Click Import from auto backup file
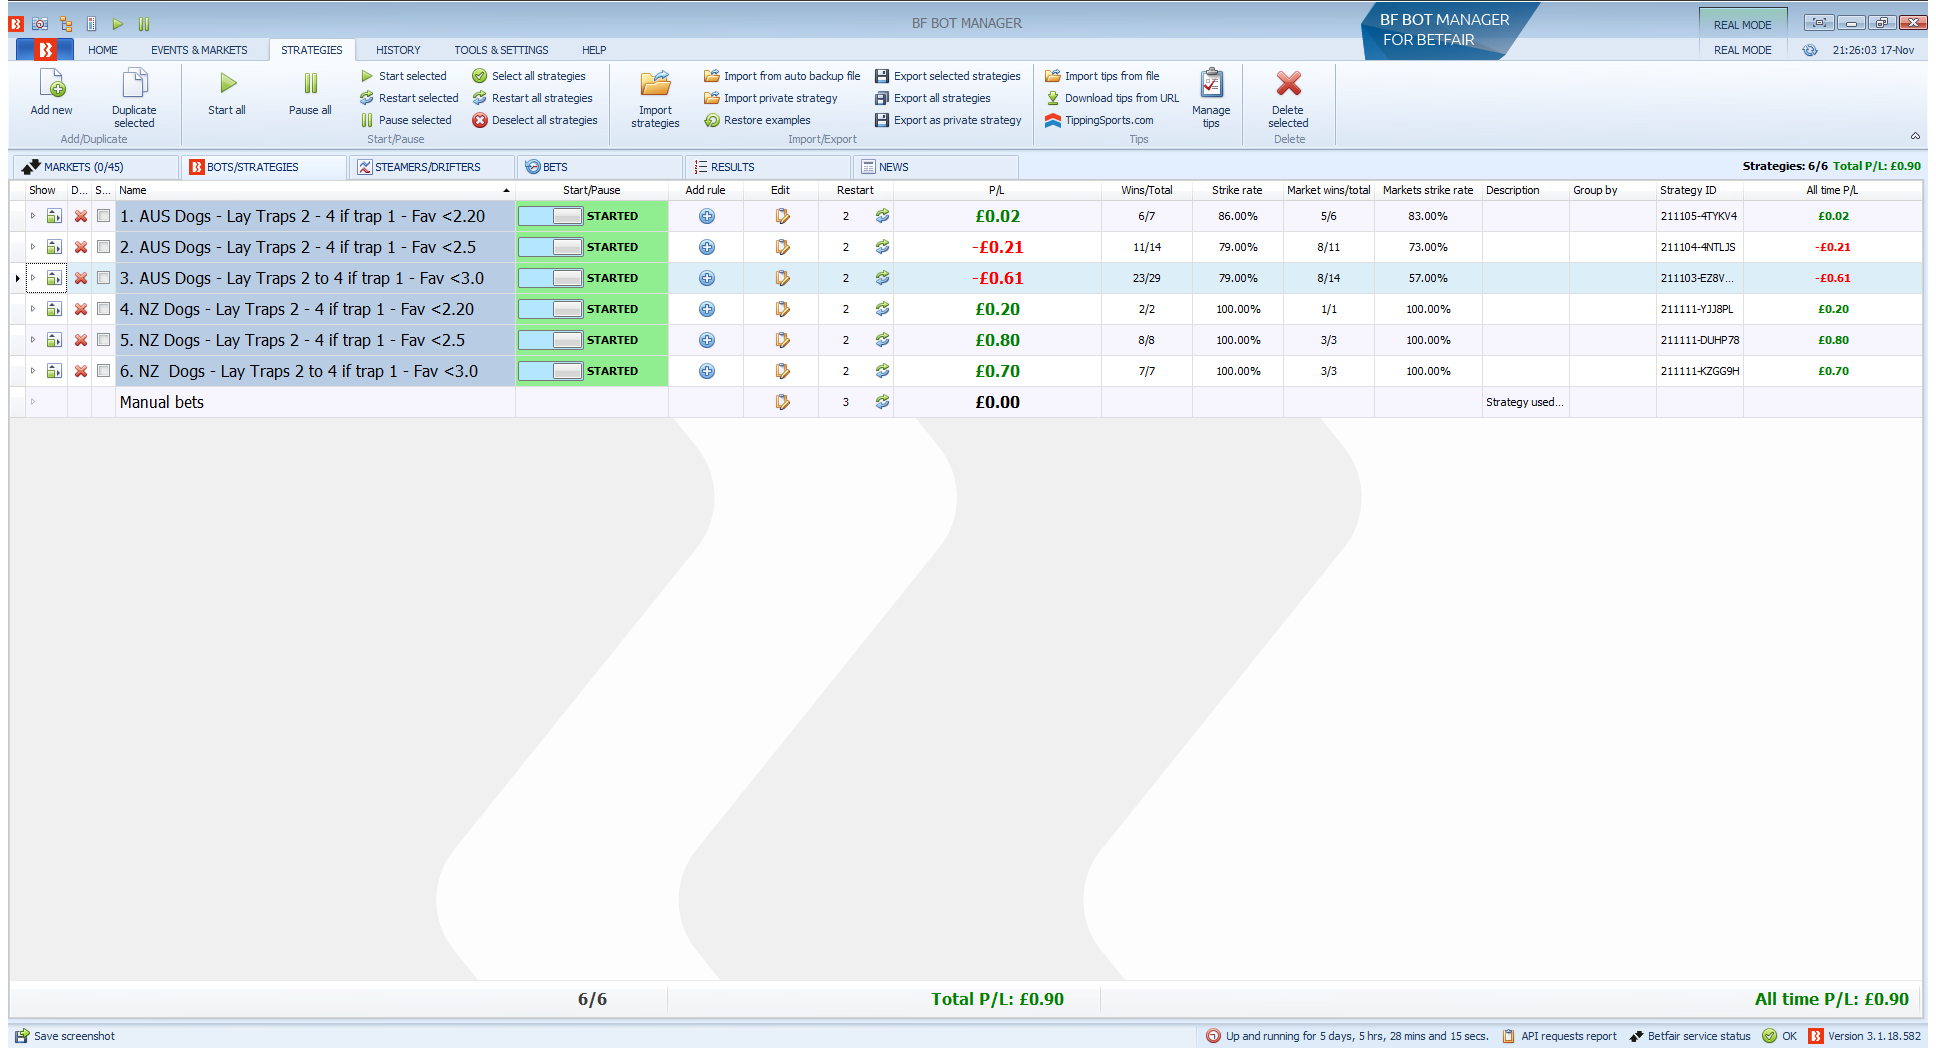Image resolution: width=1936 pixels, height=1056 pixels. coord(782,76)
